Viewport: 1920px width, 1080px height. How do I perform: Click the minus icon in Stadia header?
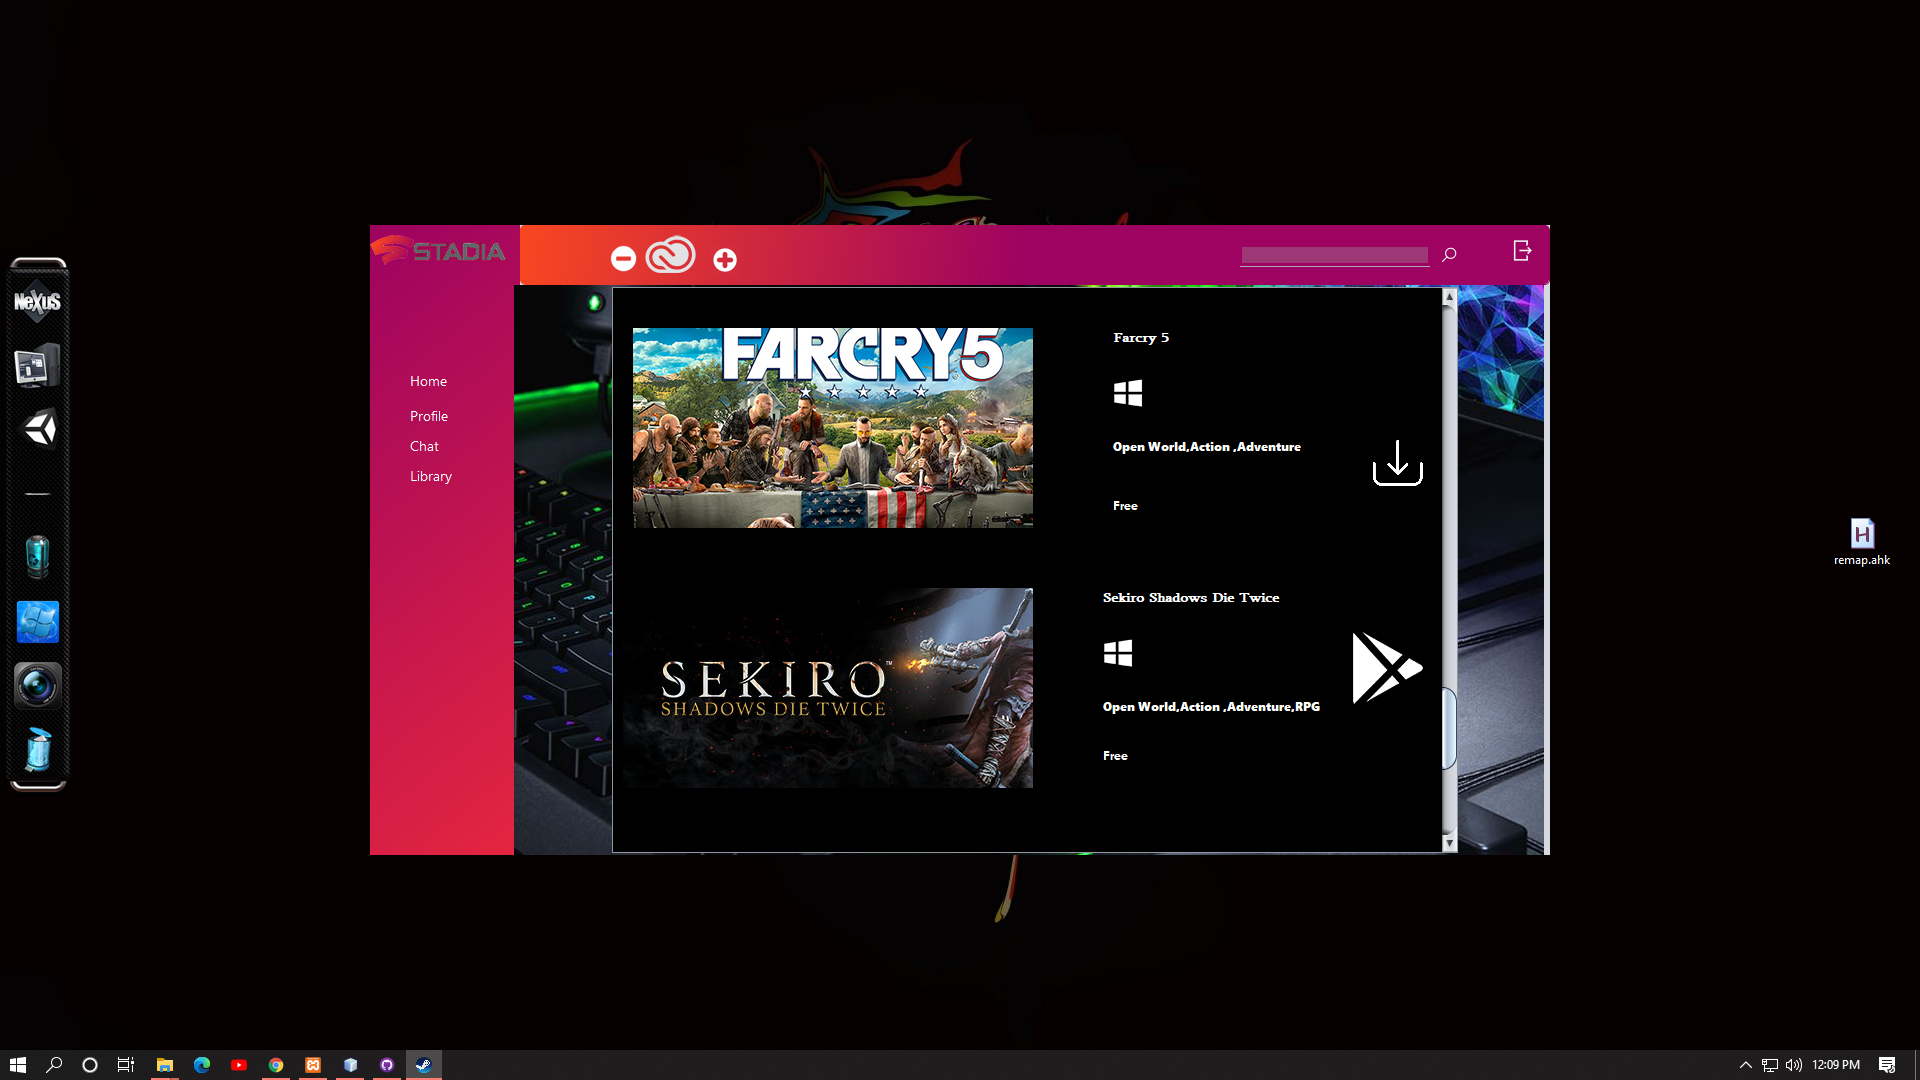coord(623,259)
